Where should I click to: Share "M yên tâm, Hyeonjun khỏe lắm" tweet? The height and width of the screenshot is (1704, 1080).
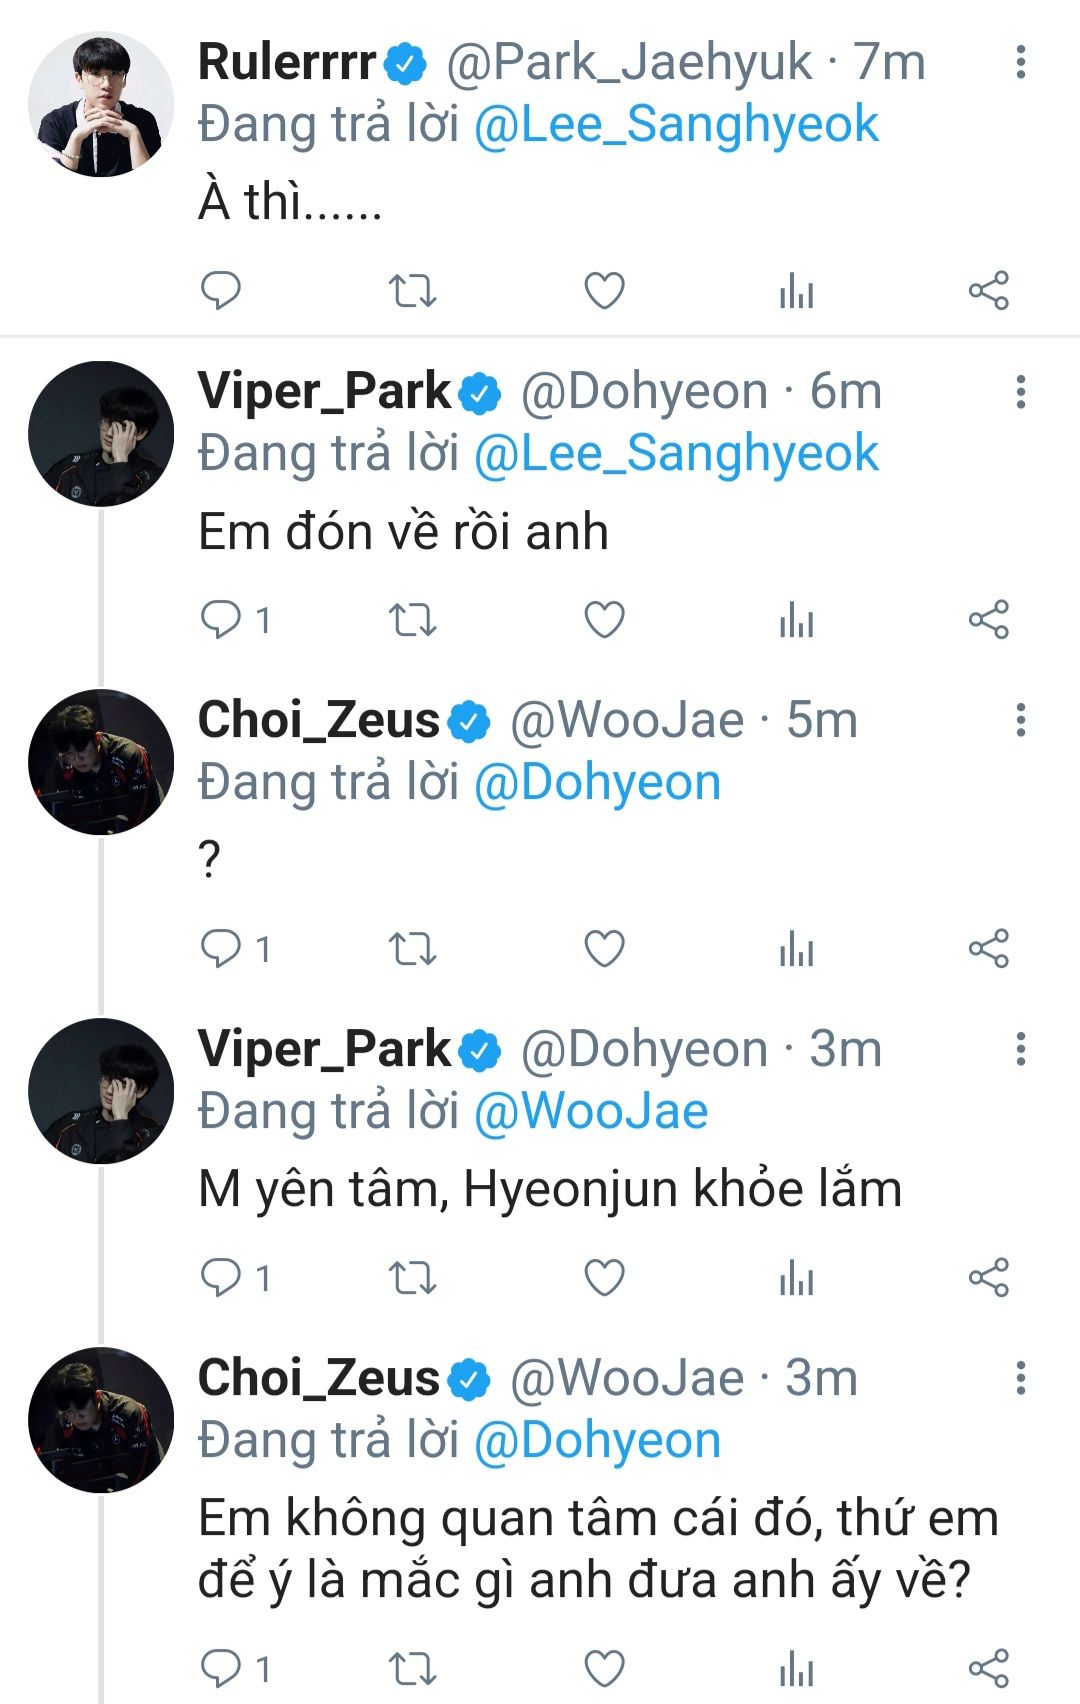click(988, 1278)
